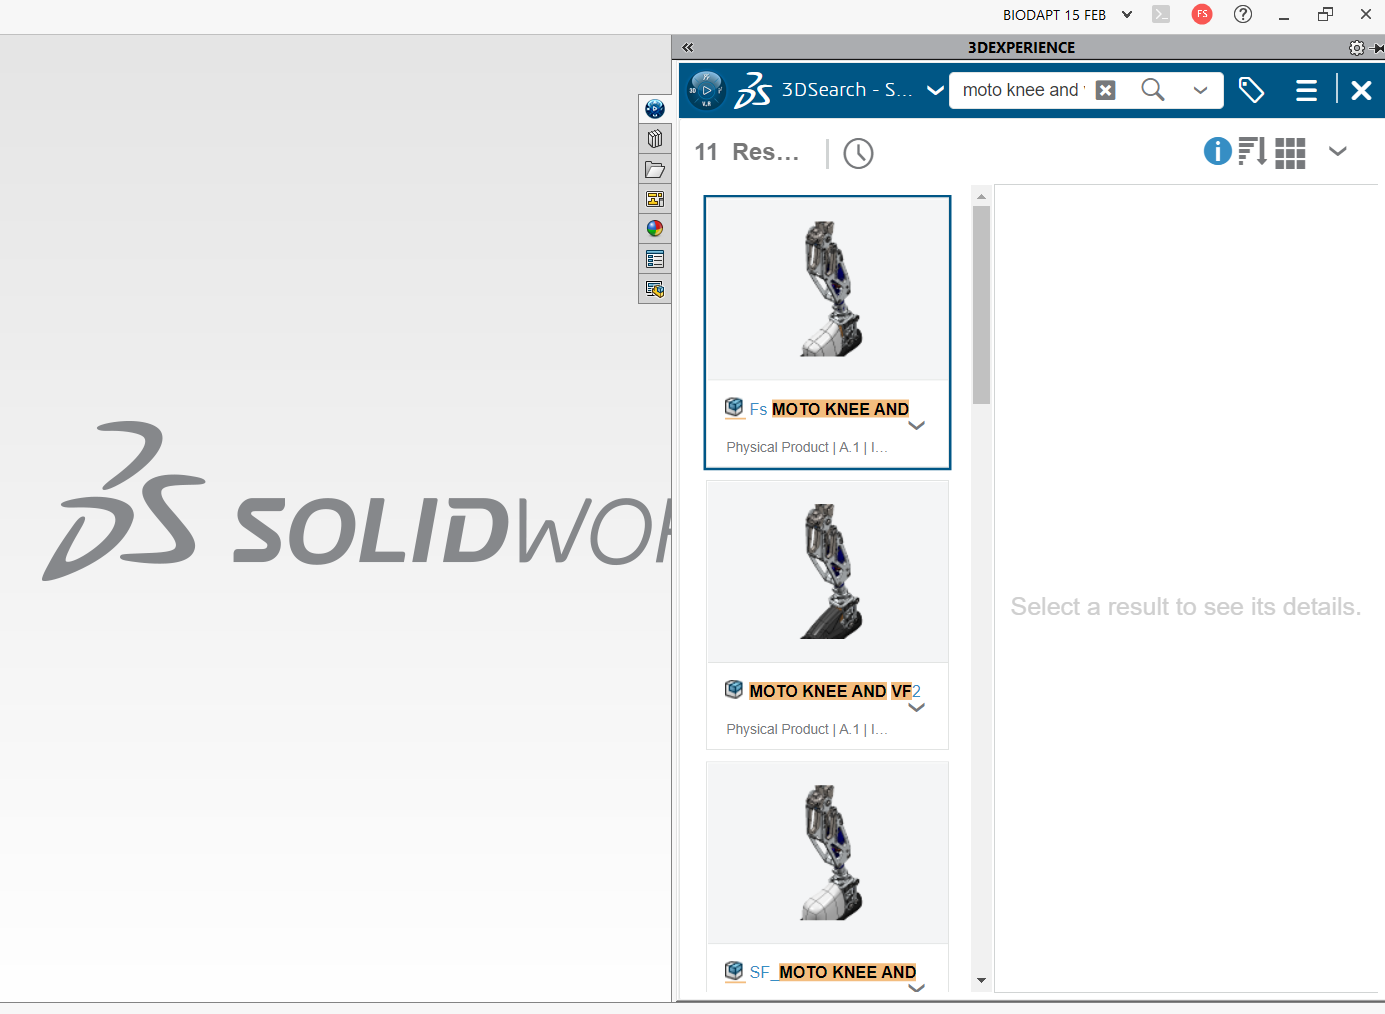Click 'Physical Product' under MOTO KNEE AND VF2
This screenshot has height=1014, width=1385.
pos(777,729)
